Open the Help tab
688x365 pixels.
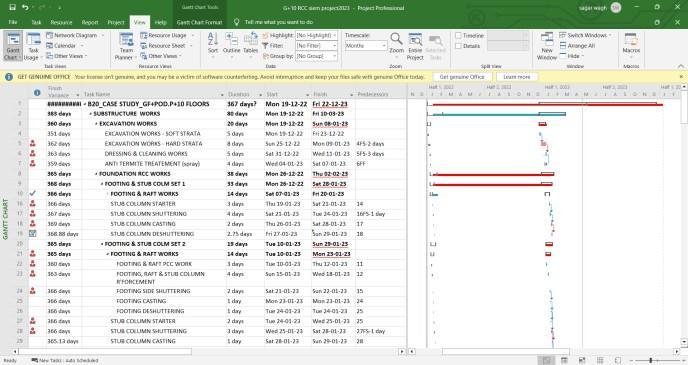point(161,22)
